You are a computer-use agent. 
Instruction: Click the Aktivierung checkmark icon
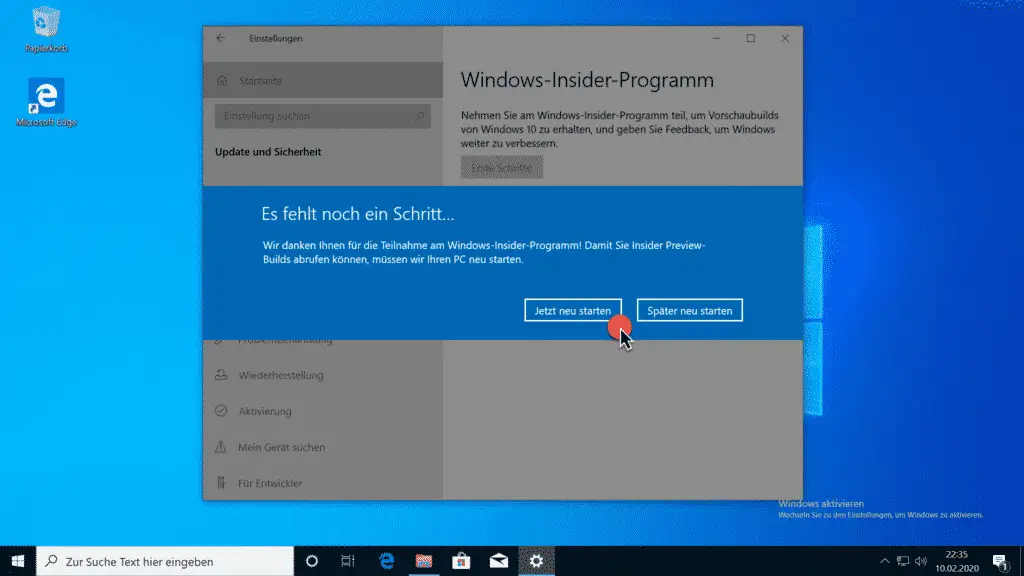pyautogui.click(x=221, y=411)
